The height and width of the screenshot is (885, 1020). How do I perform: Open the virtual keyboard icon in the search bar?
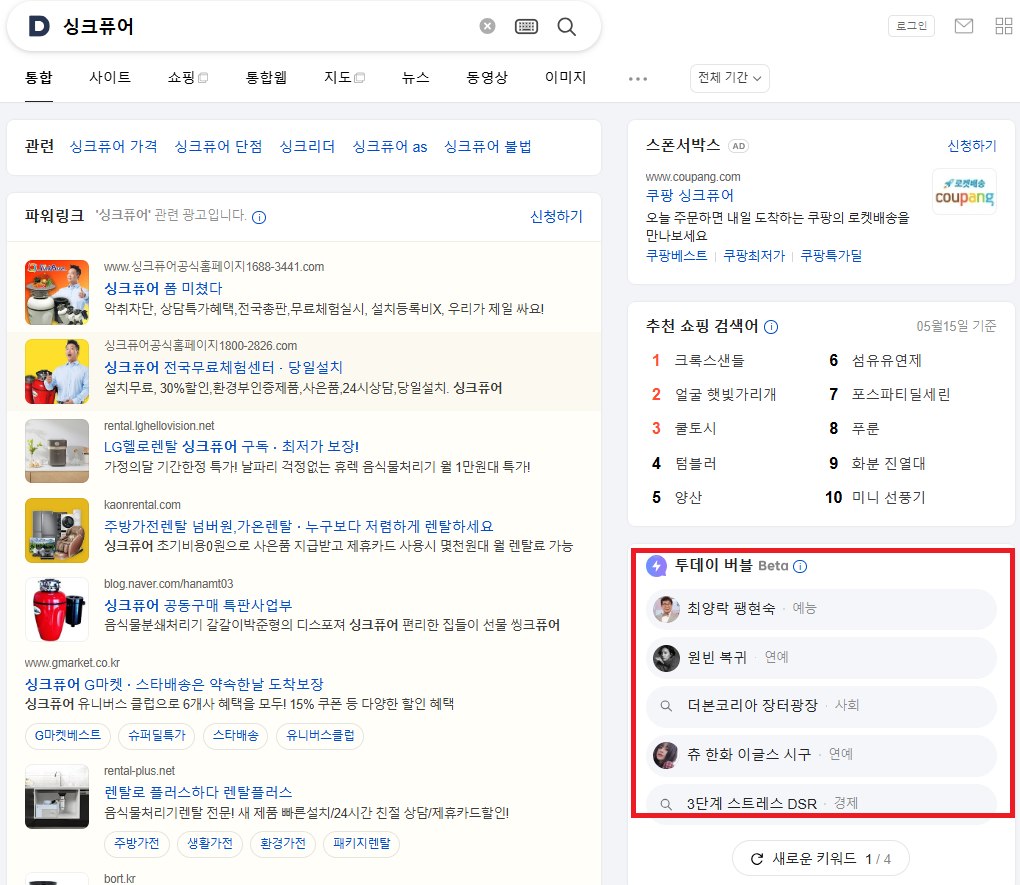(526, 27)
